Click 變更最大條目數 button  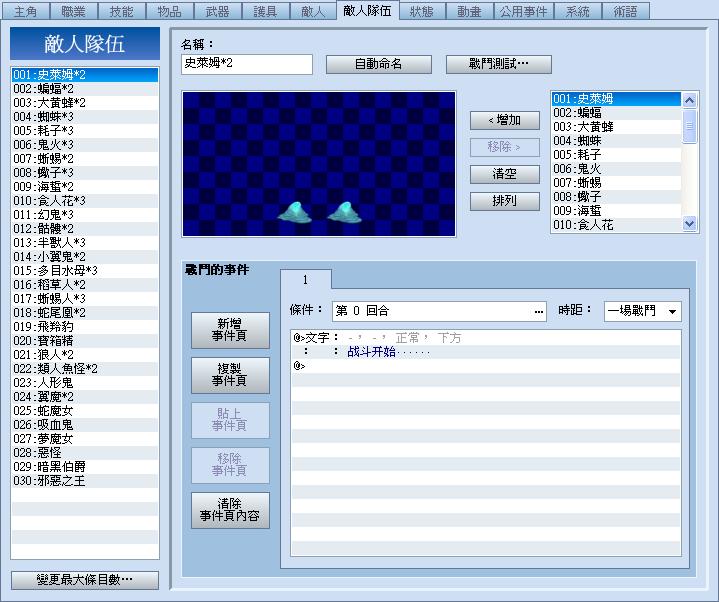click(x=85, y=580)
